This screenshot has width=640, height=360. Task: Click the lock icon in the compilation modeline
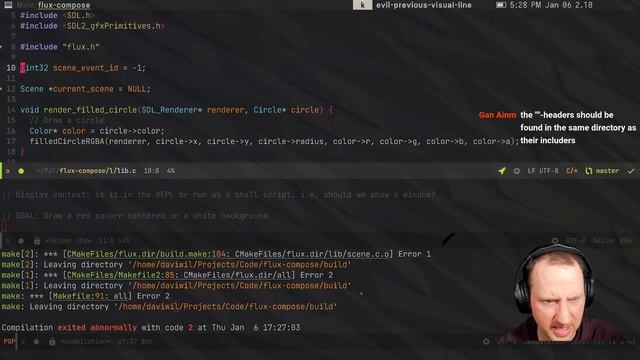click(52, 342)
